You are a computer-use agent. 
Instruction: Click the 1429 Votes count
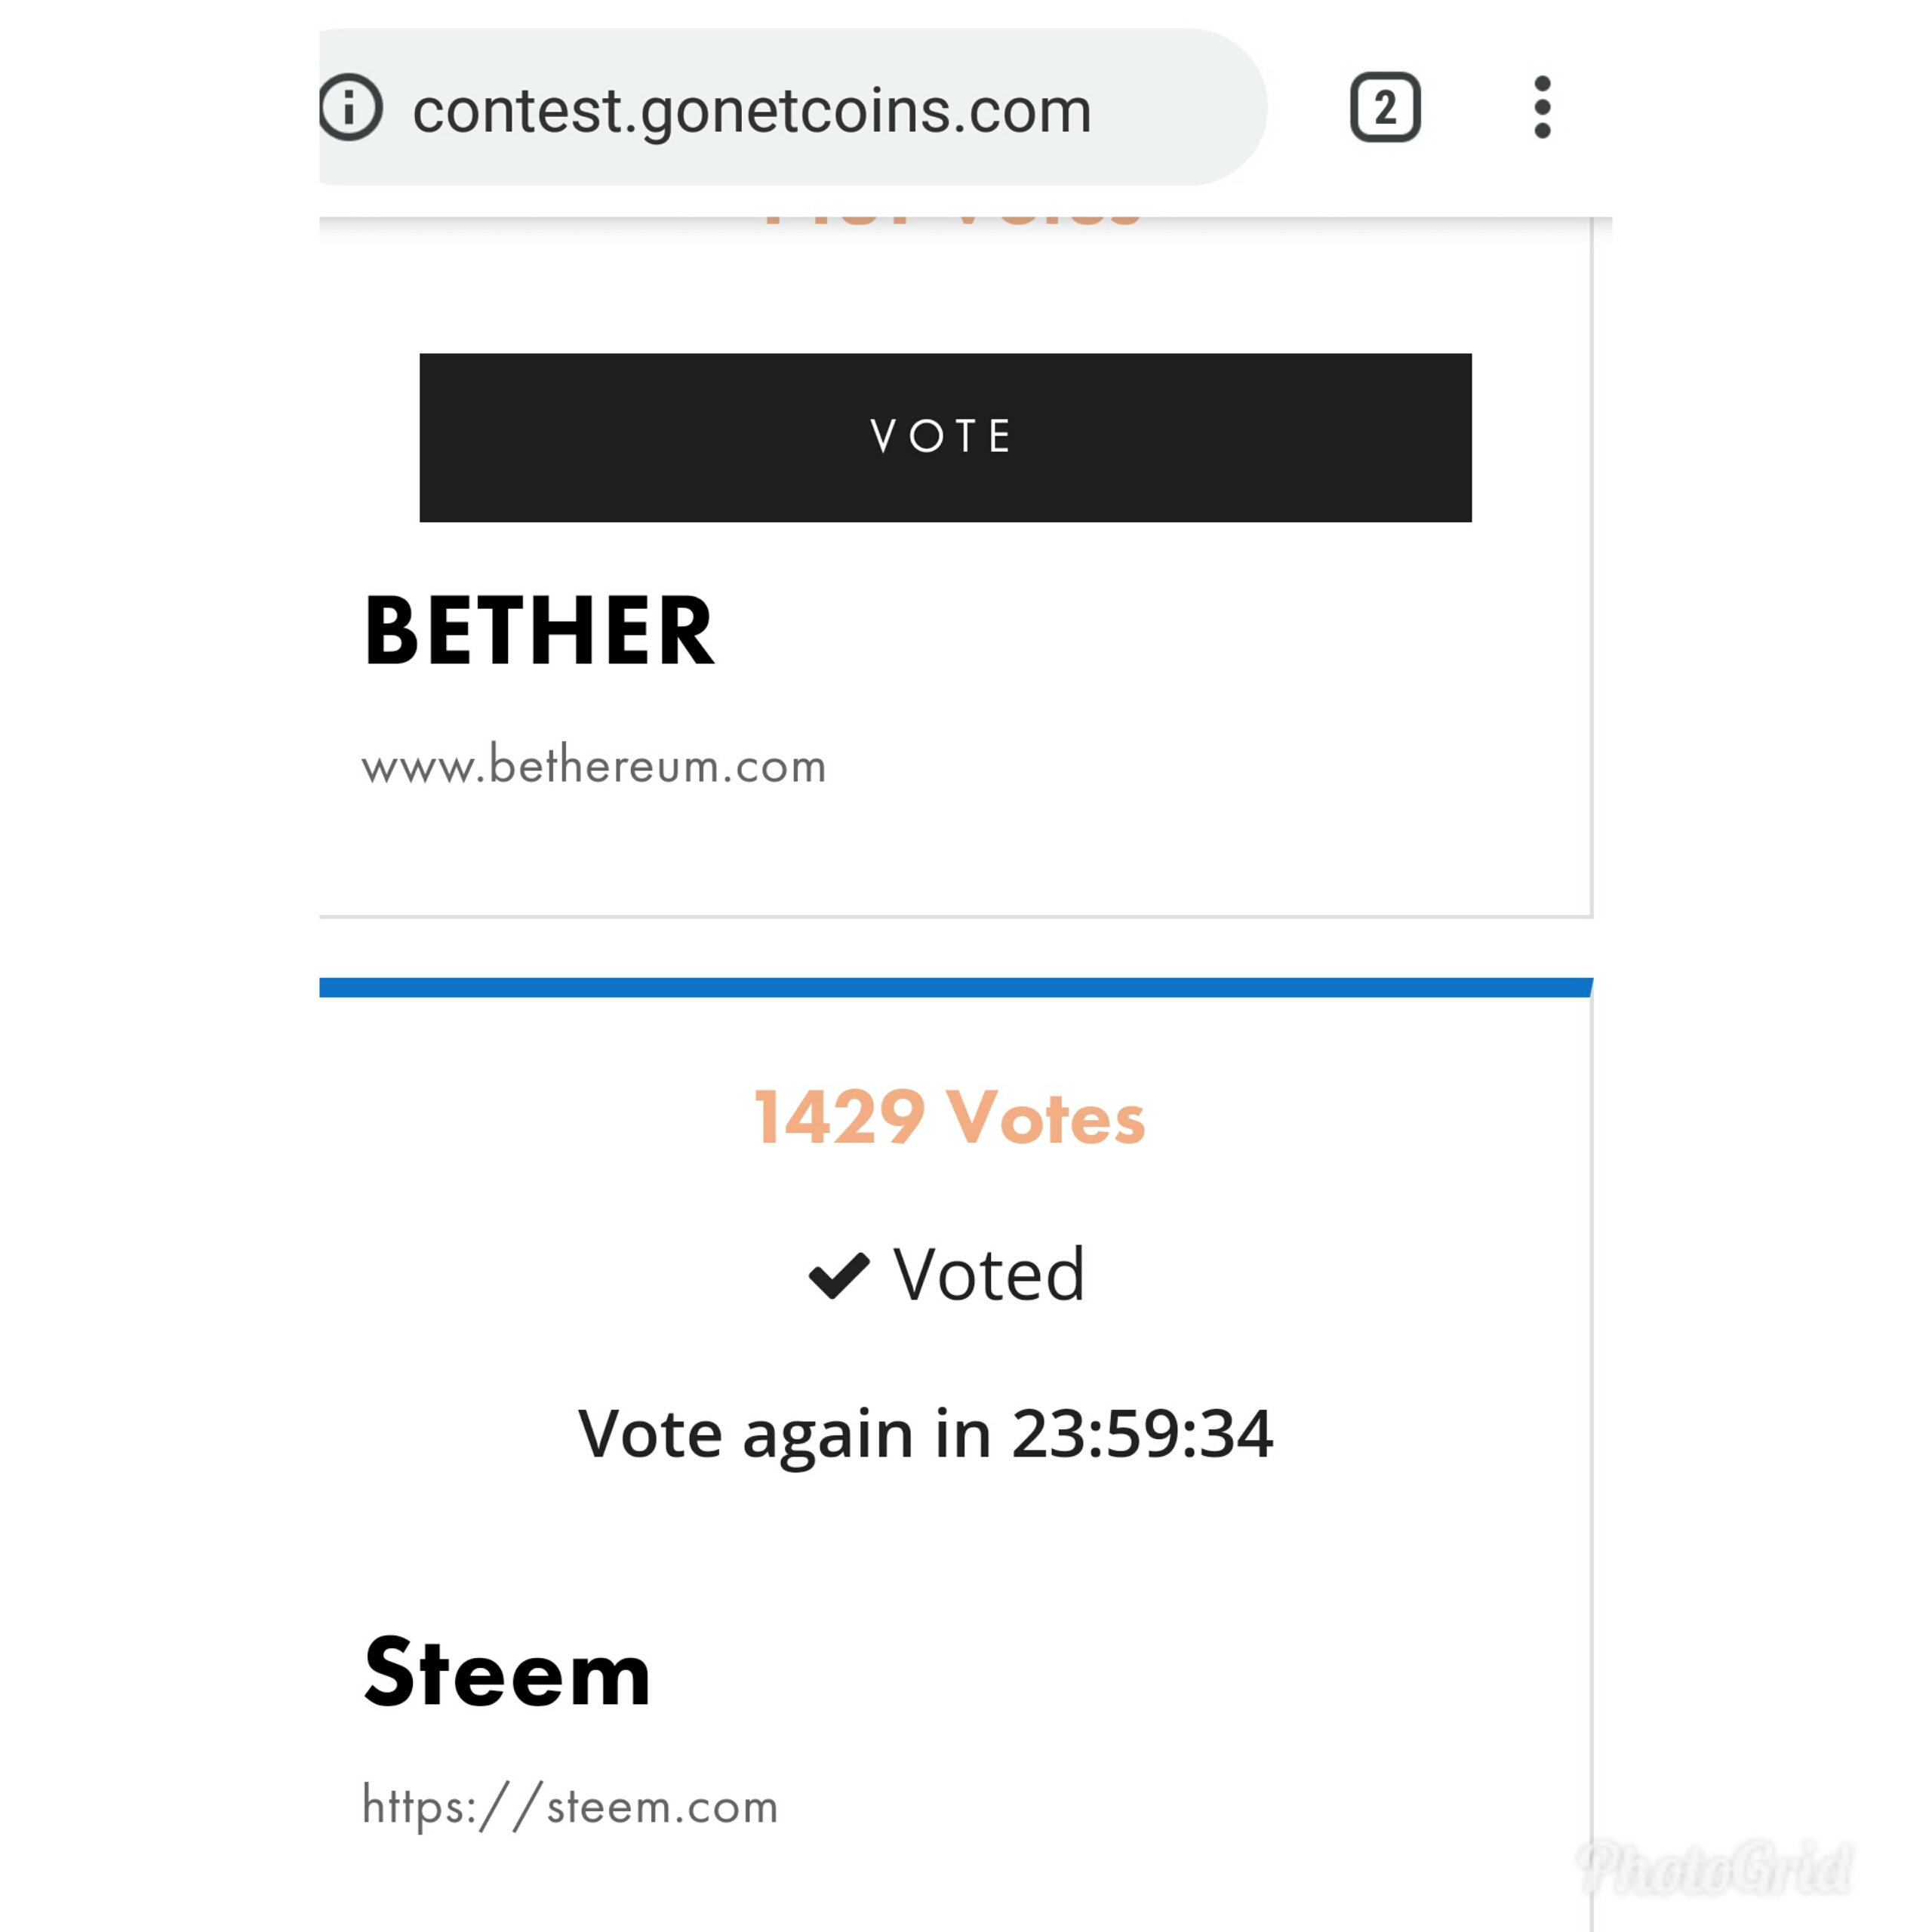click(x=949, y=1117)
